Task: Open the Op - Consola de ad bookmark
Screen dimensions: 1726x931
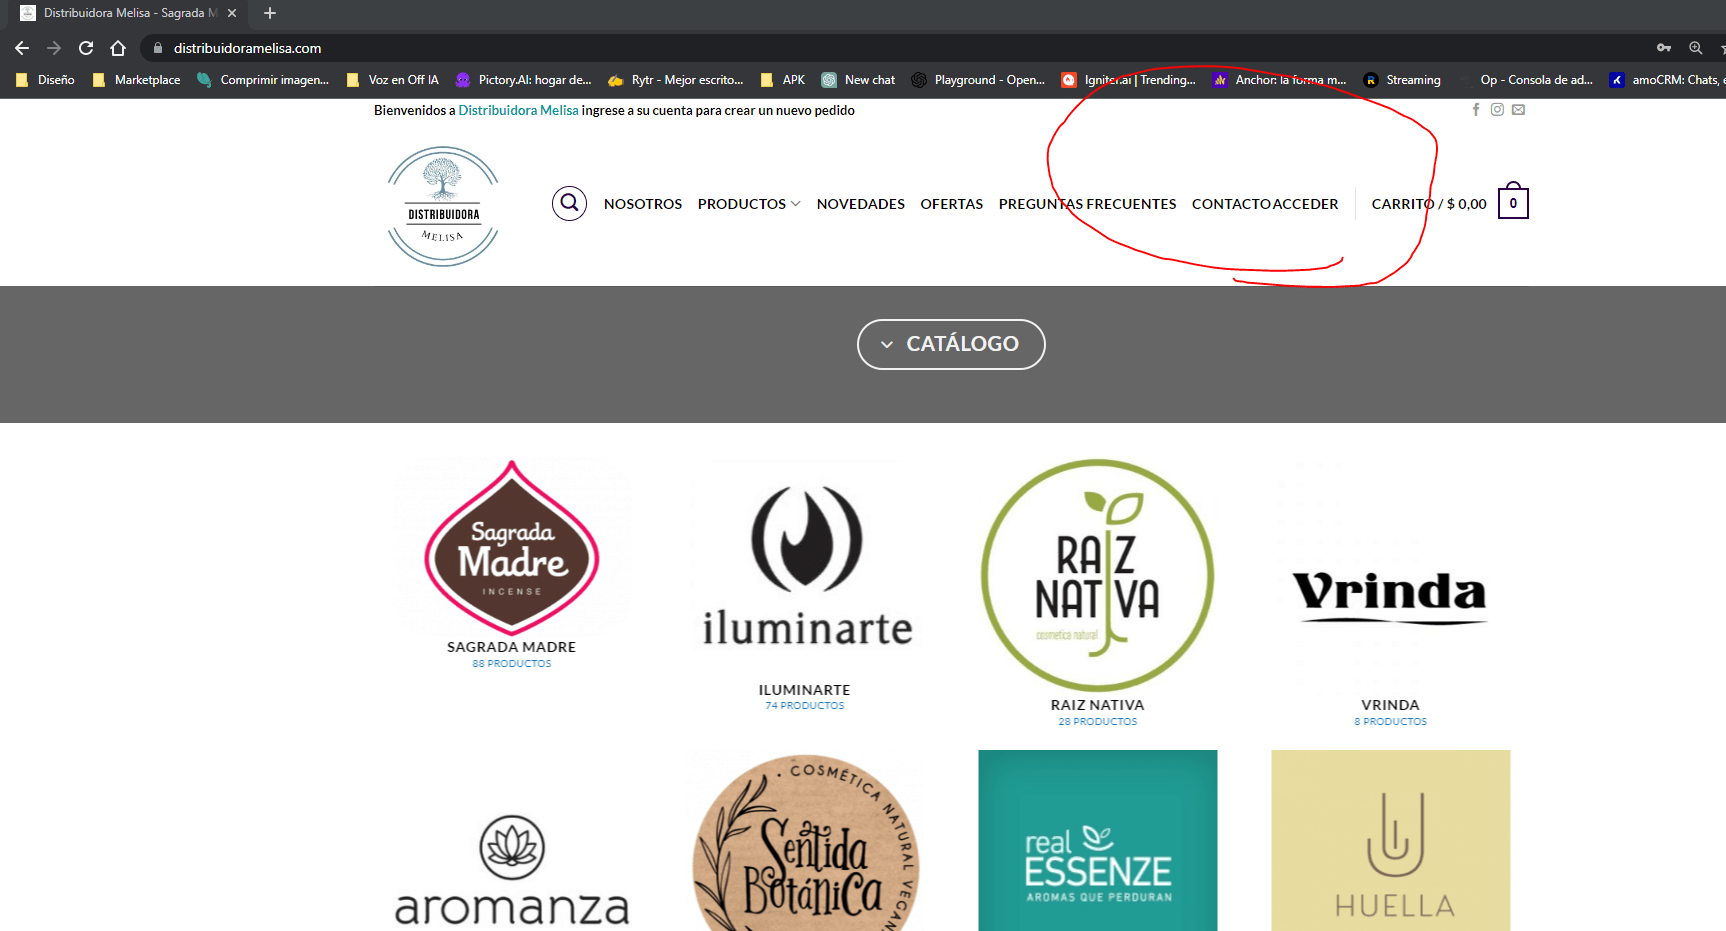Action: (1525, 80)
